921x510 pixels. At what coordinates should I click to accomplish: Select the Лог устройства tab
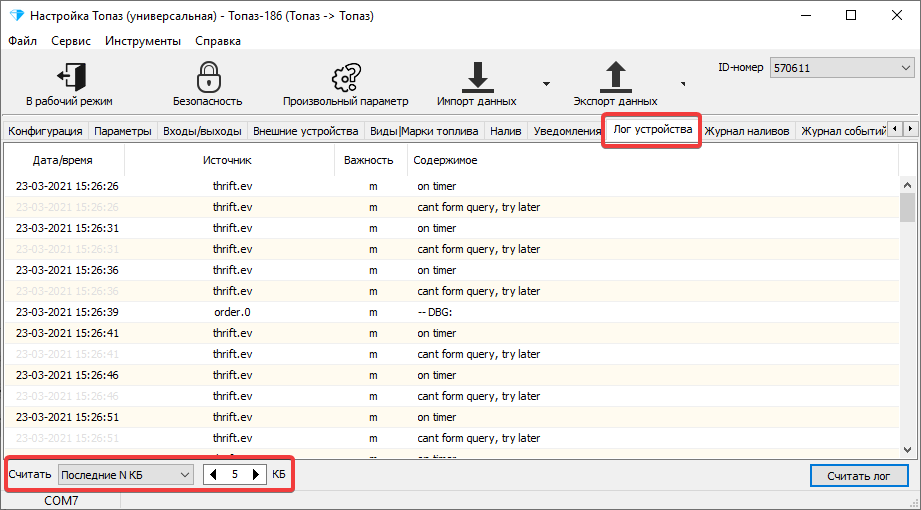tap(653, 129)
